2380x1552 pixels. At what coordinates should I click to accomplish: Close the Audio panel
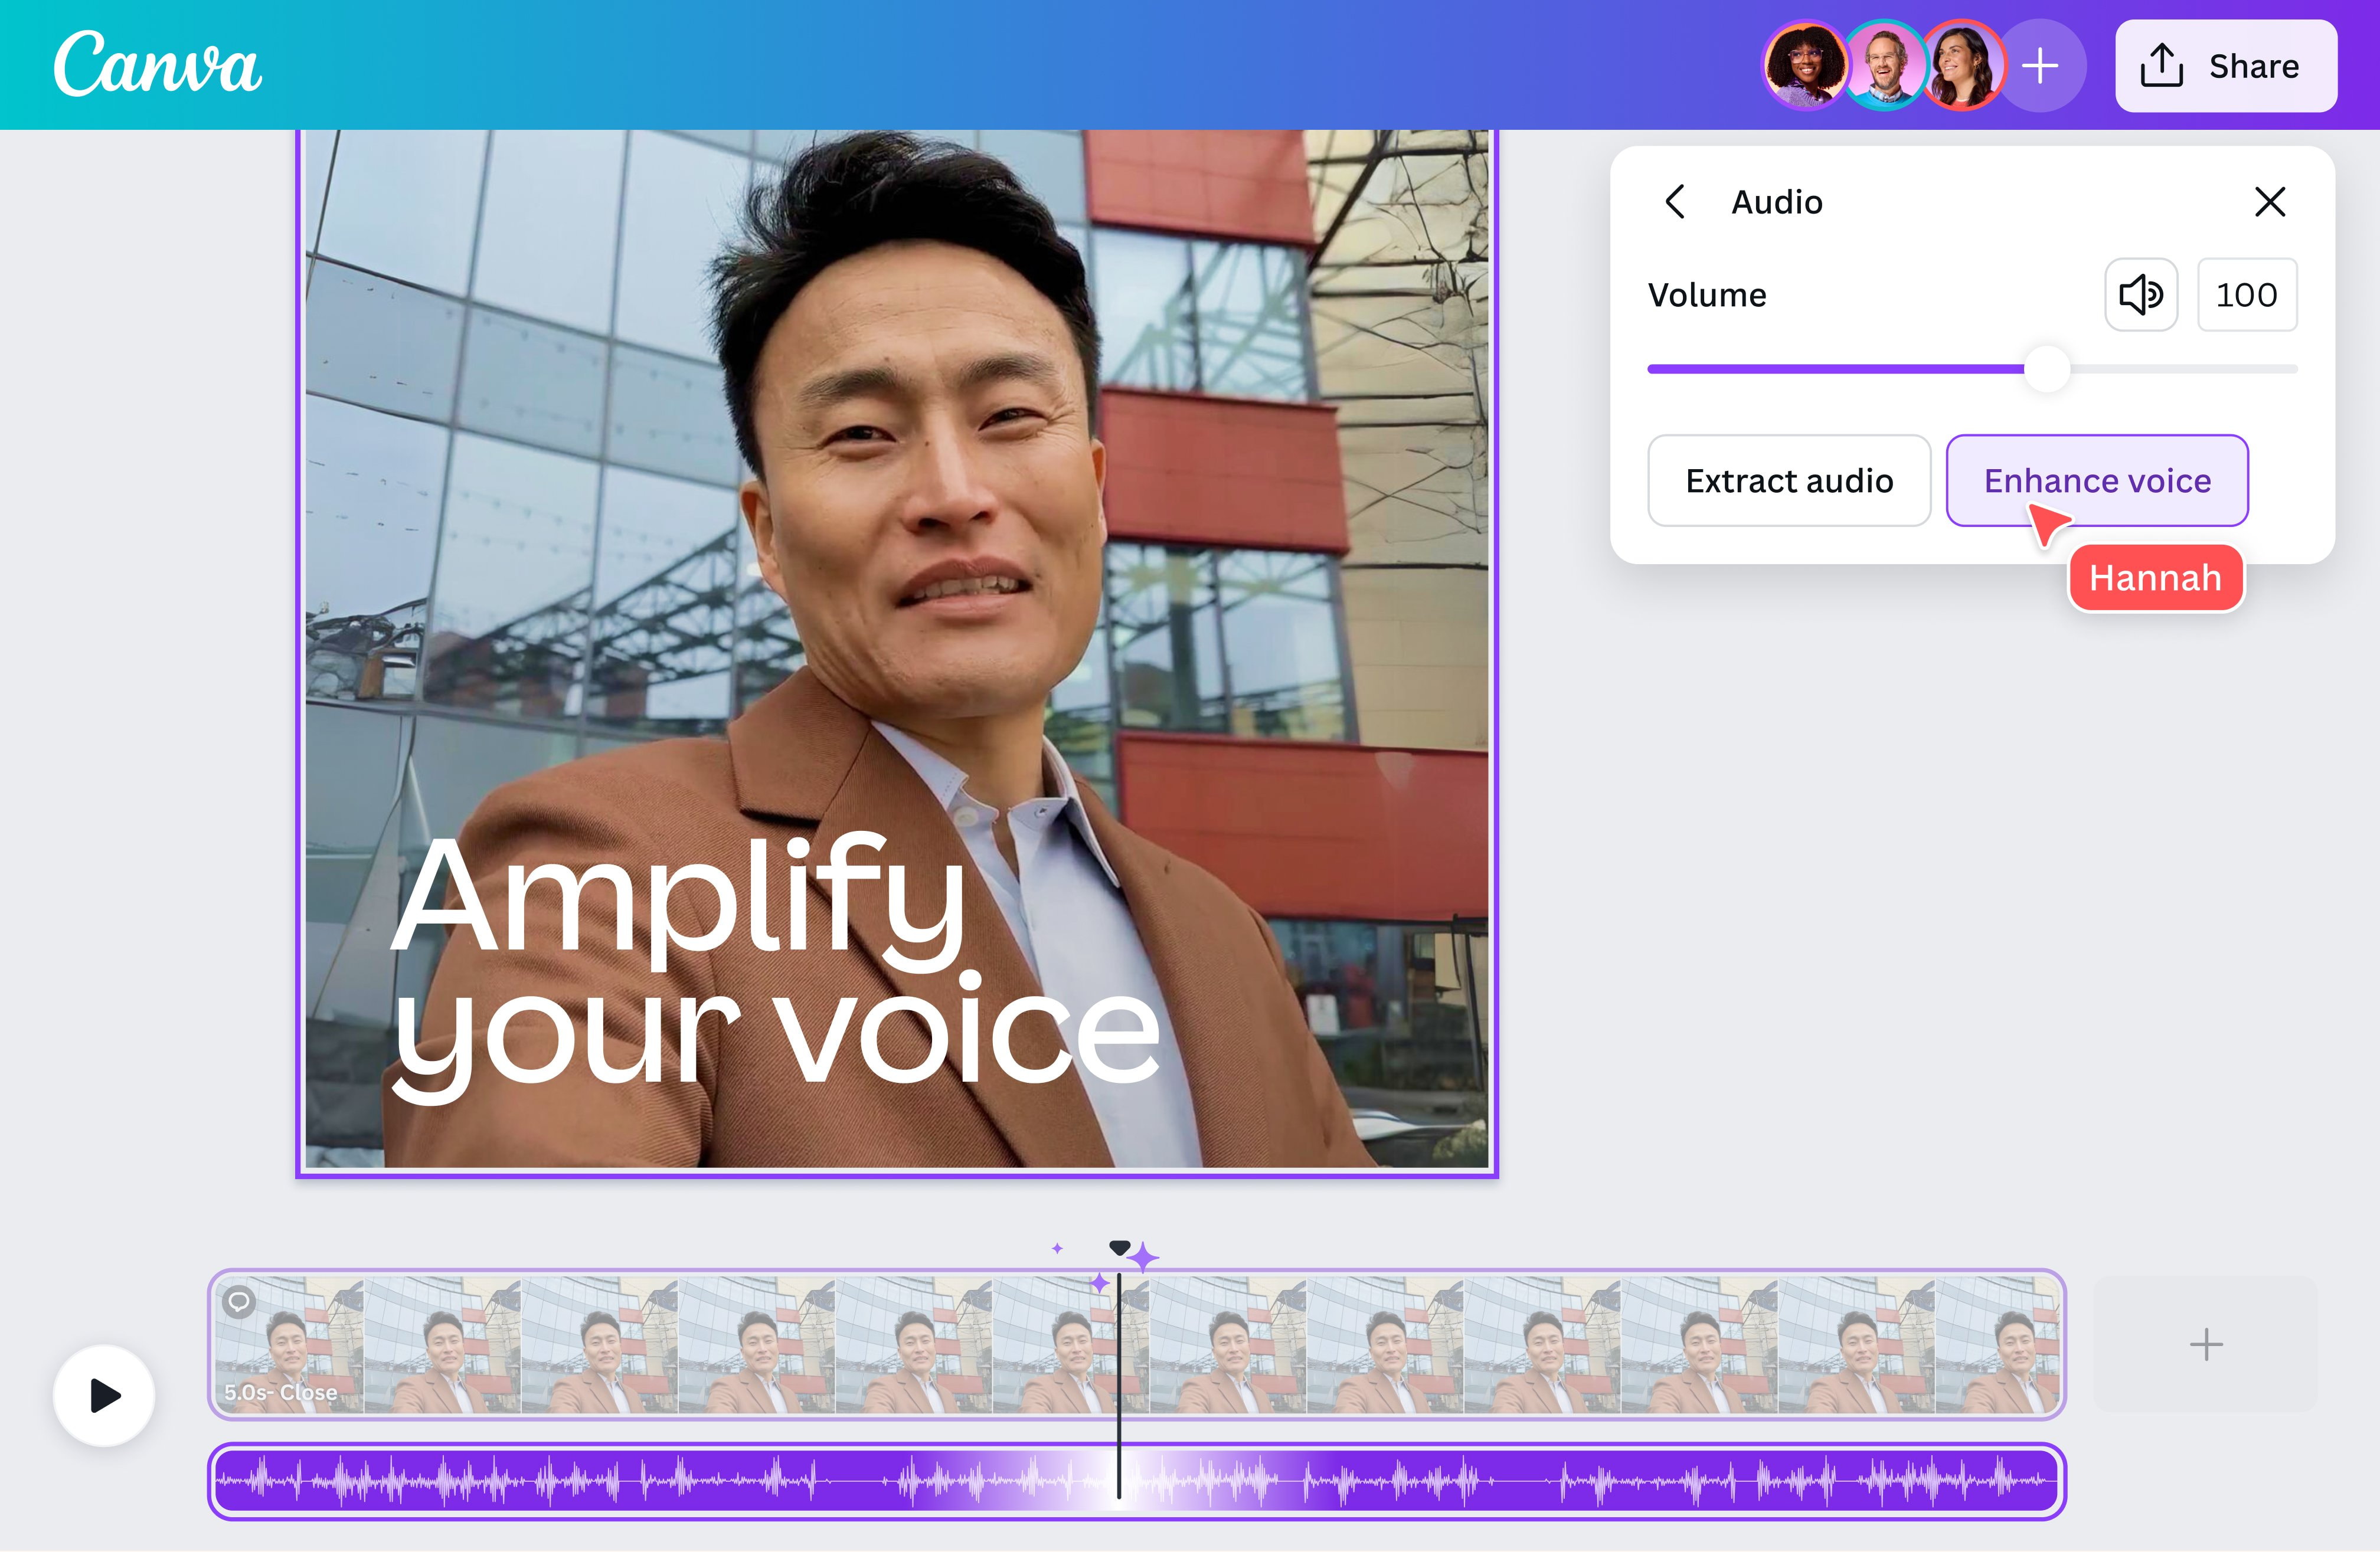click(x=2270, y=202)
